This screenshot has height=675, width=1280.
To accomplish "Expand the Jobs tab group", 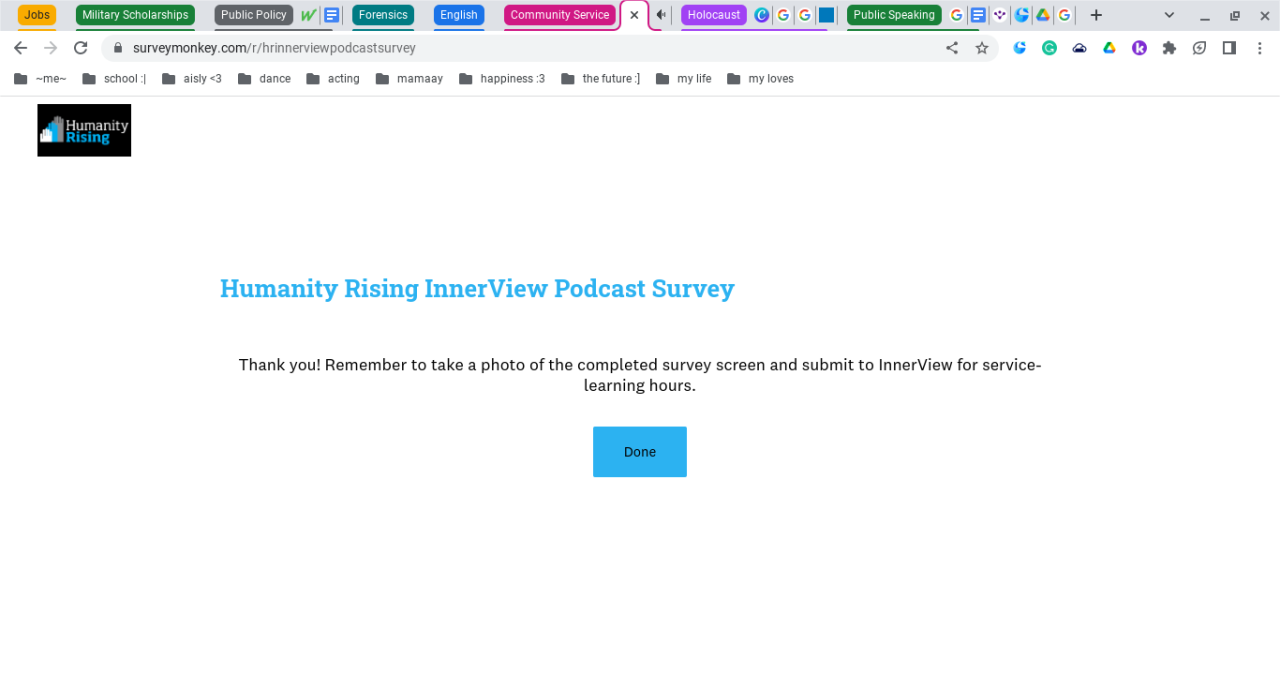I will [x=37, y=15].
